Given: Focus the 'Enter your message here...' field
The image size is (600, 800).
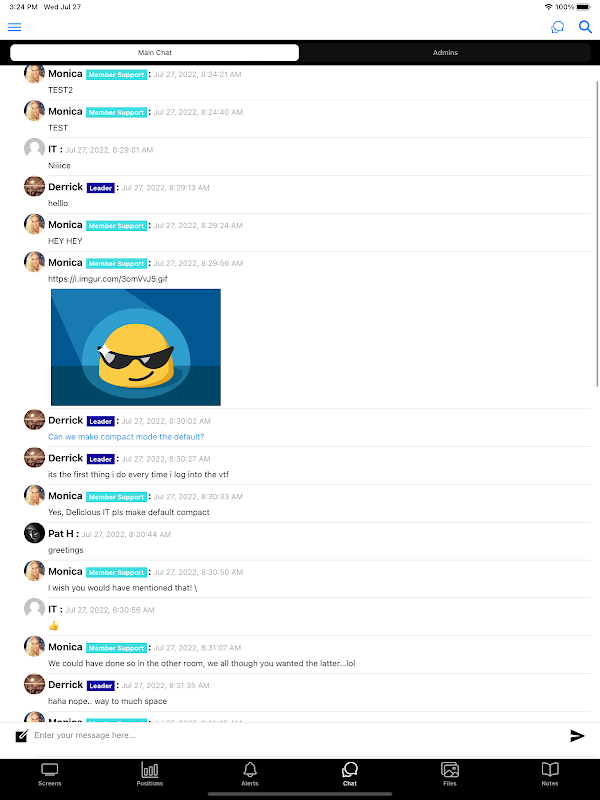Looking at the screenshot, I should (298, 735).
